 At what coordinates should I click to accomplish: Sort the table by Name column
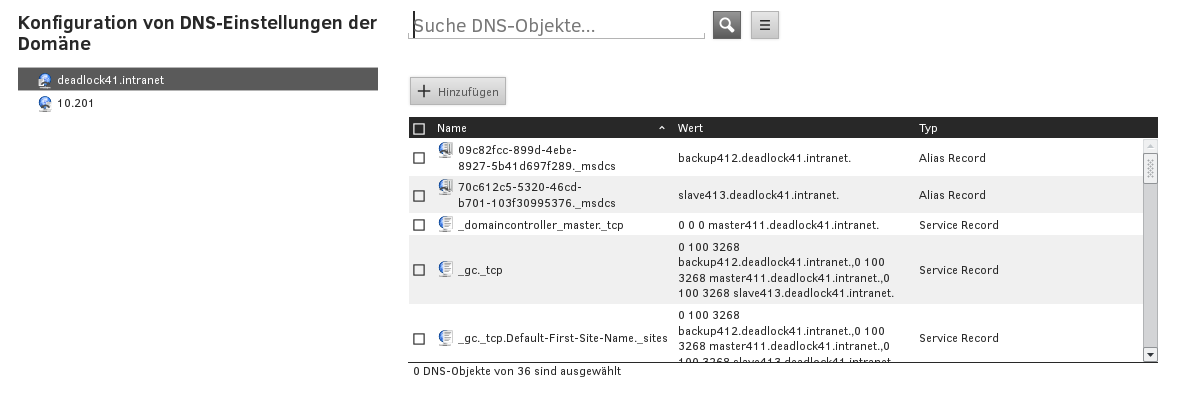point(452,129)
